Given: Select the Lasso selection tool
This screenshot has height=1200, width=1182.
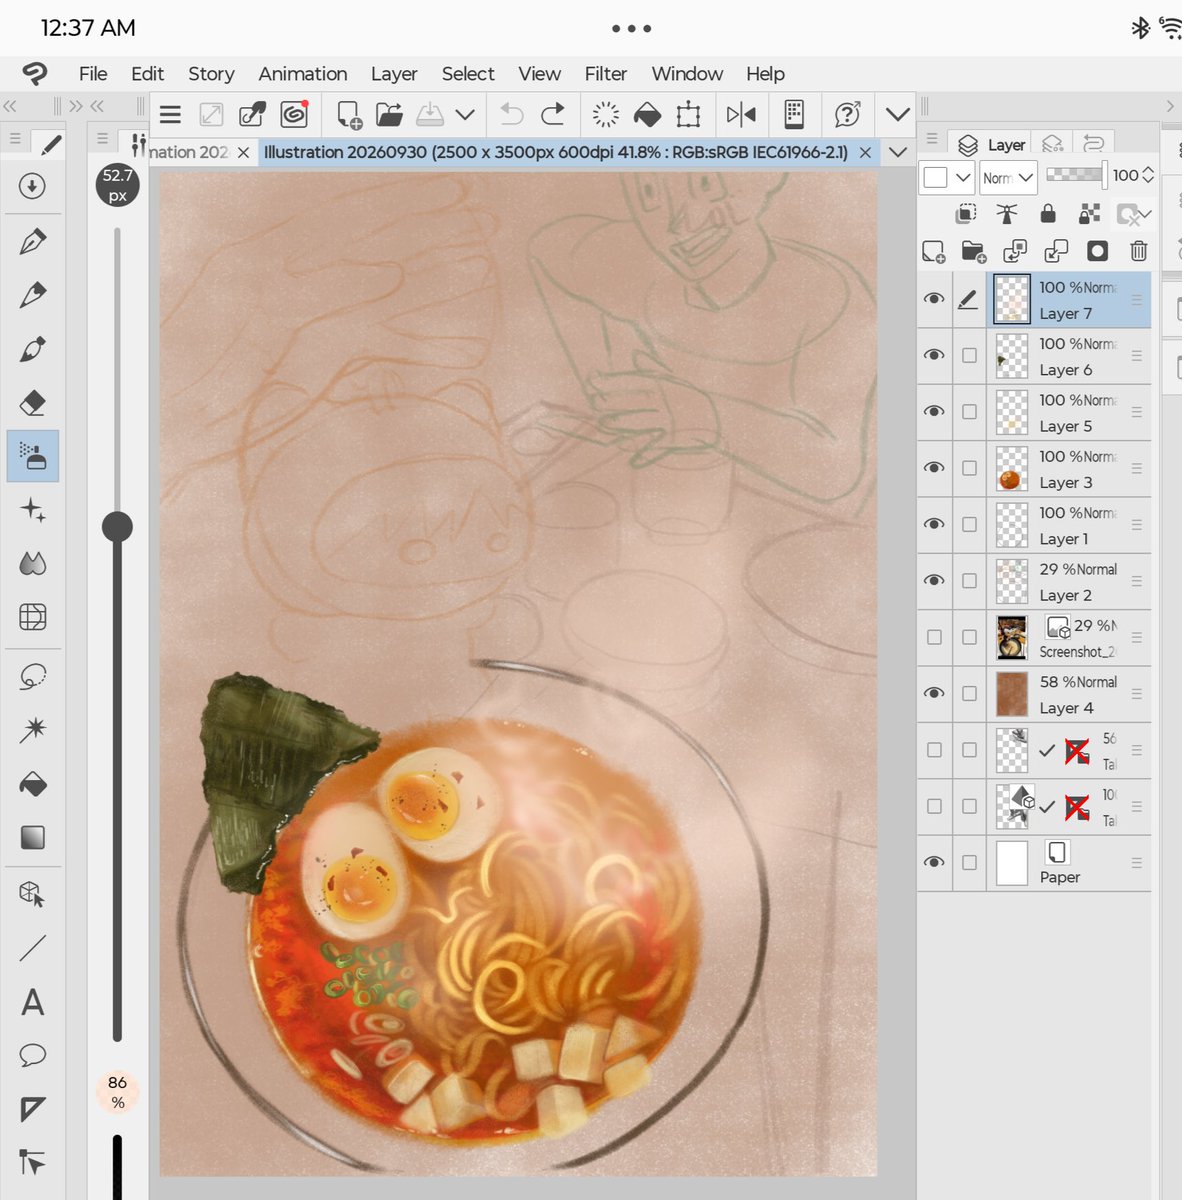Looking at the screenshot, I should pos(33,677).
